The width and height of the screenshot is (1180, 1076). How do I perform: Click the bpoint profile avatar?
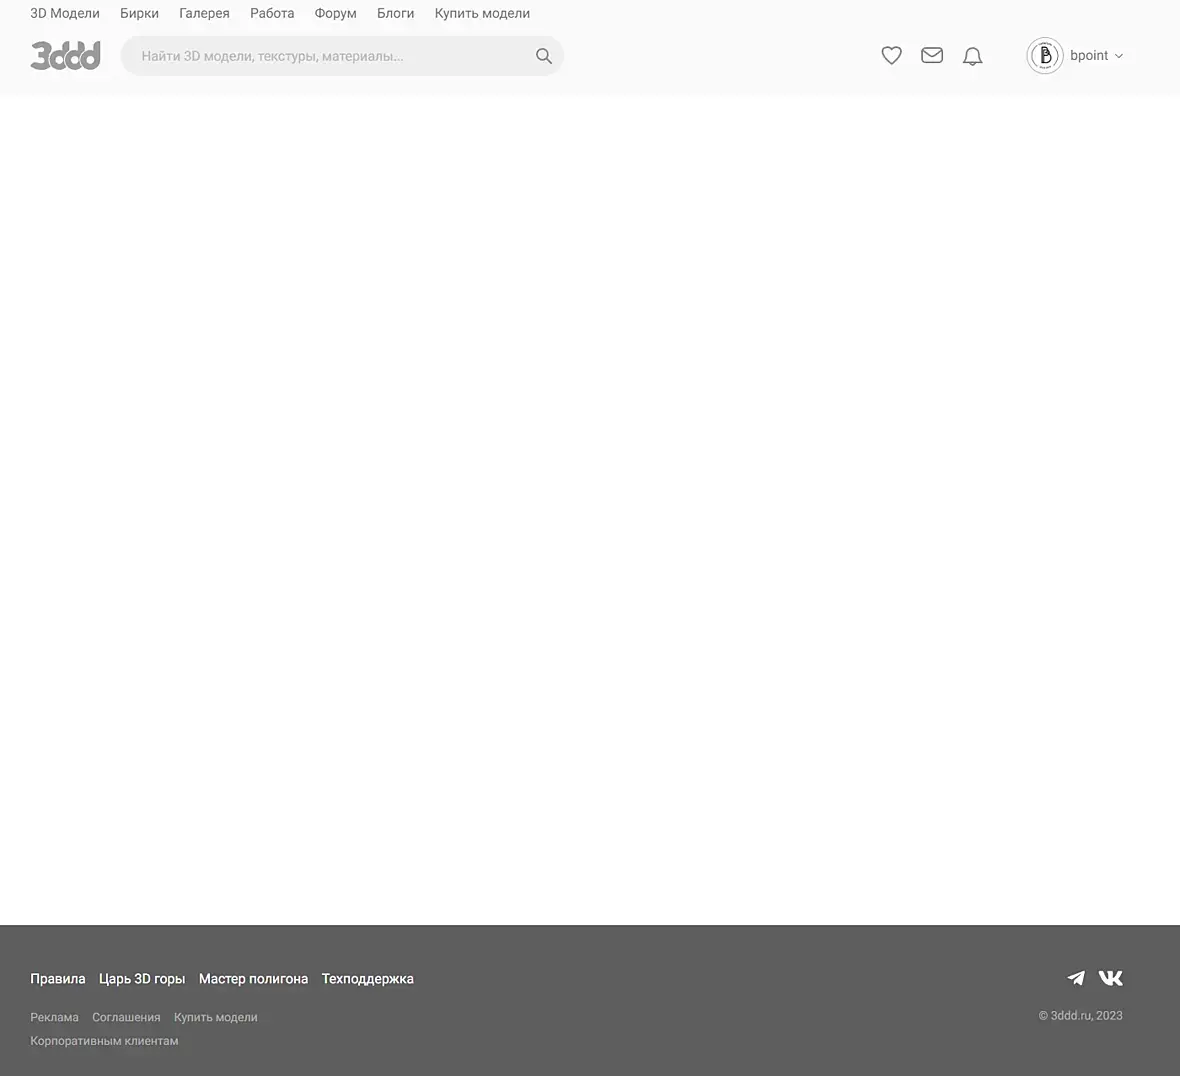click(1045, 56)
